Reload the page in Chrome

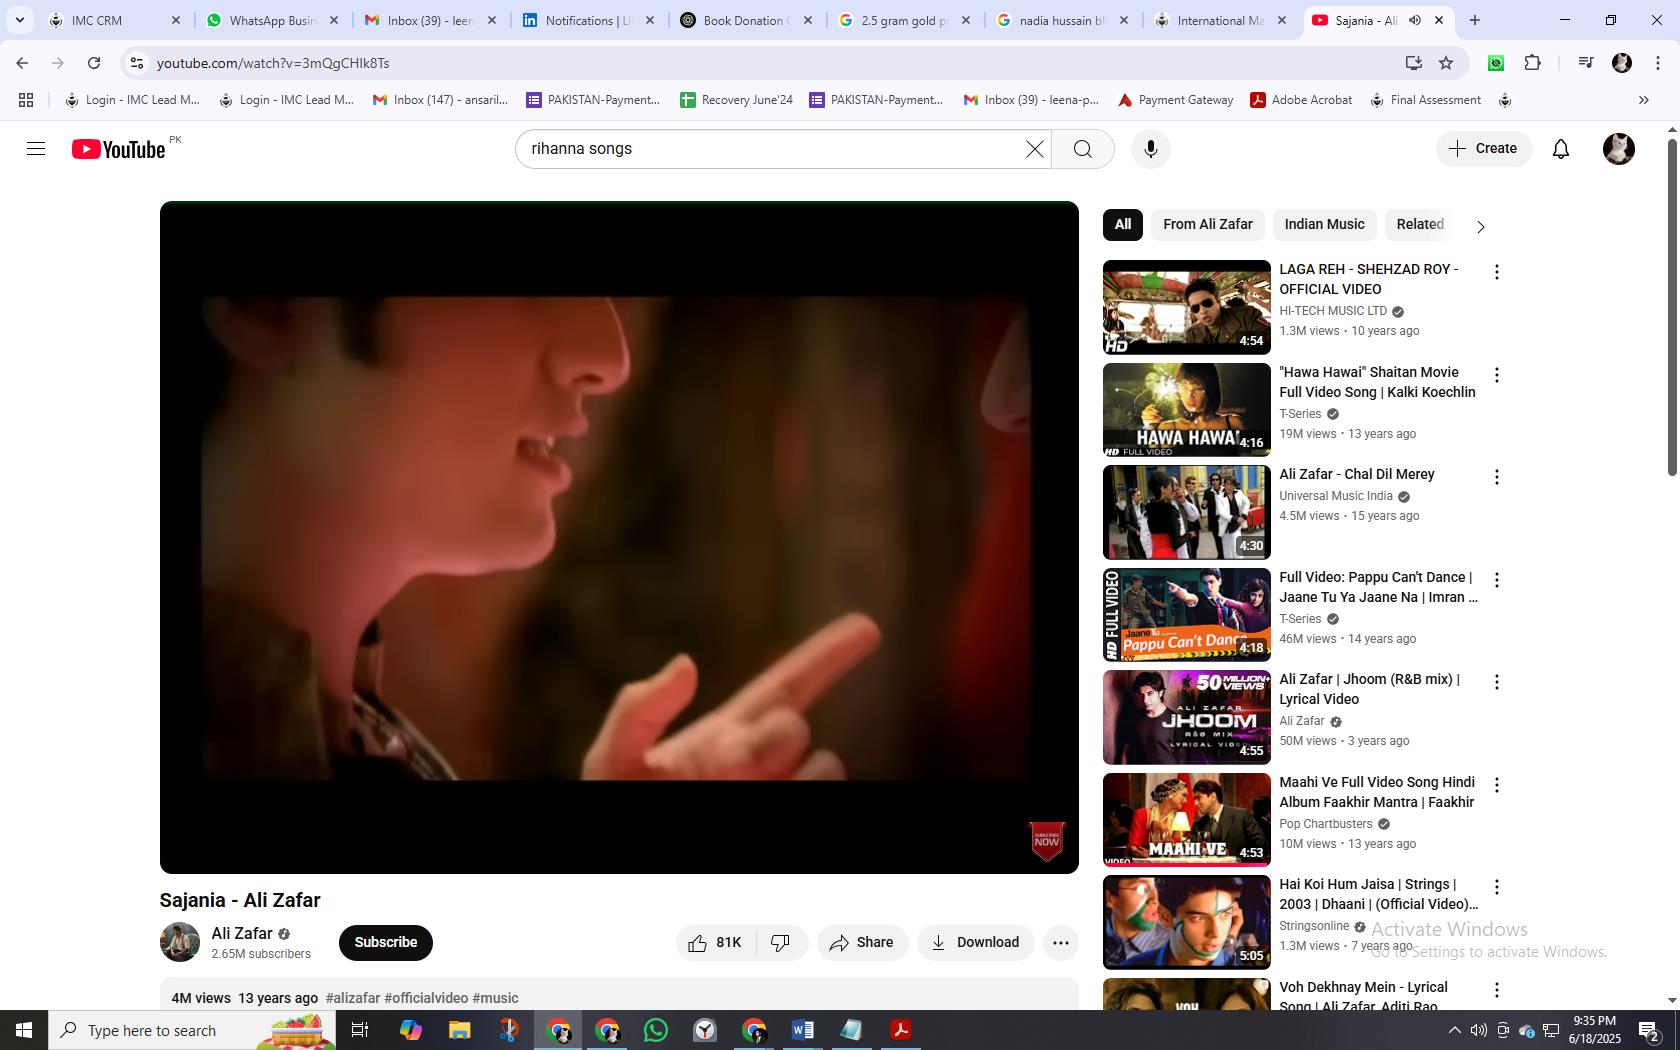click(94, 63)
